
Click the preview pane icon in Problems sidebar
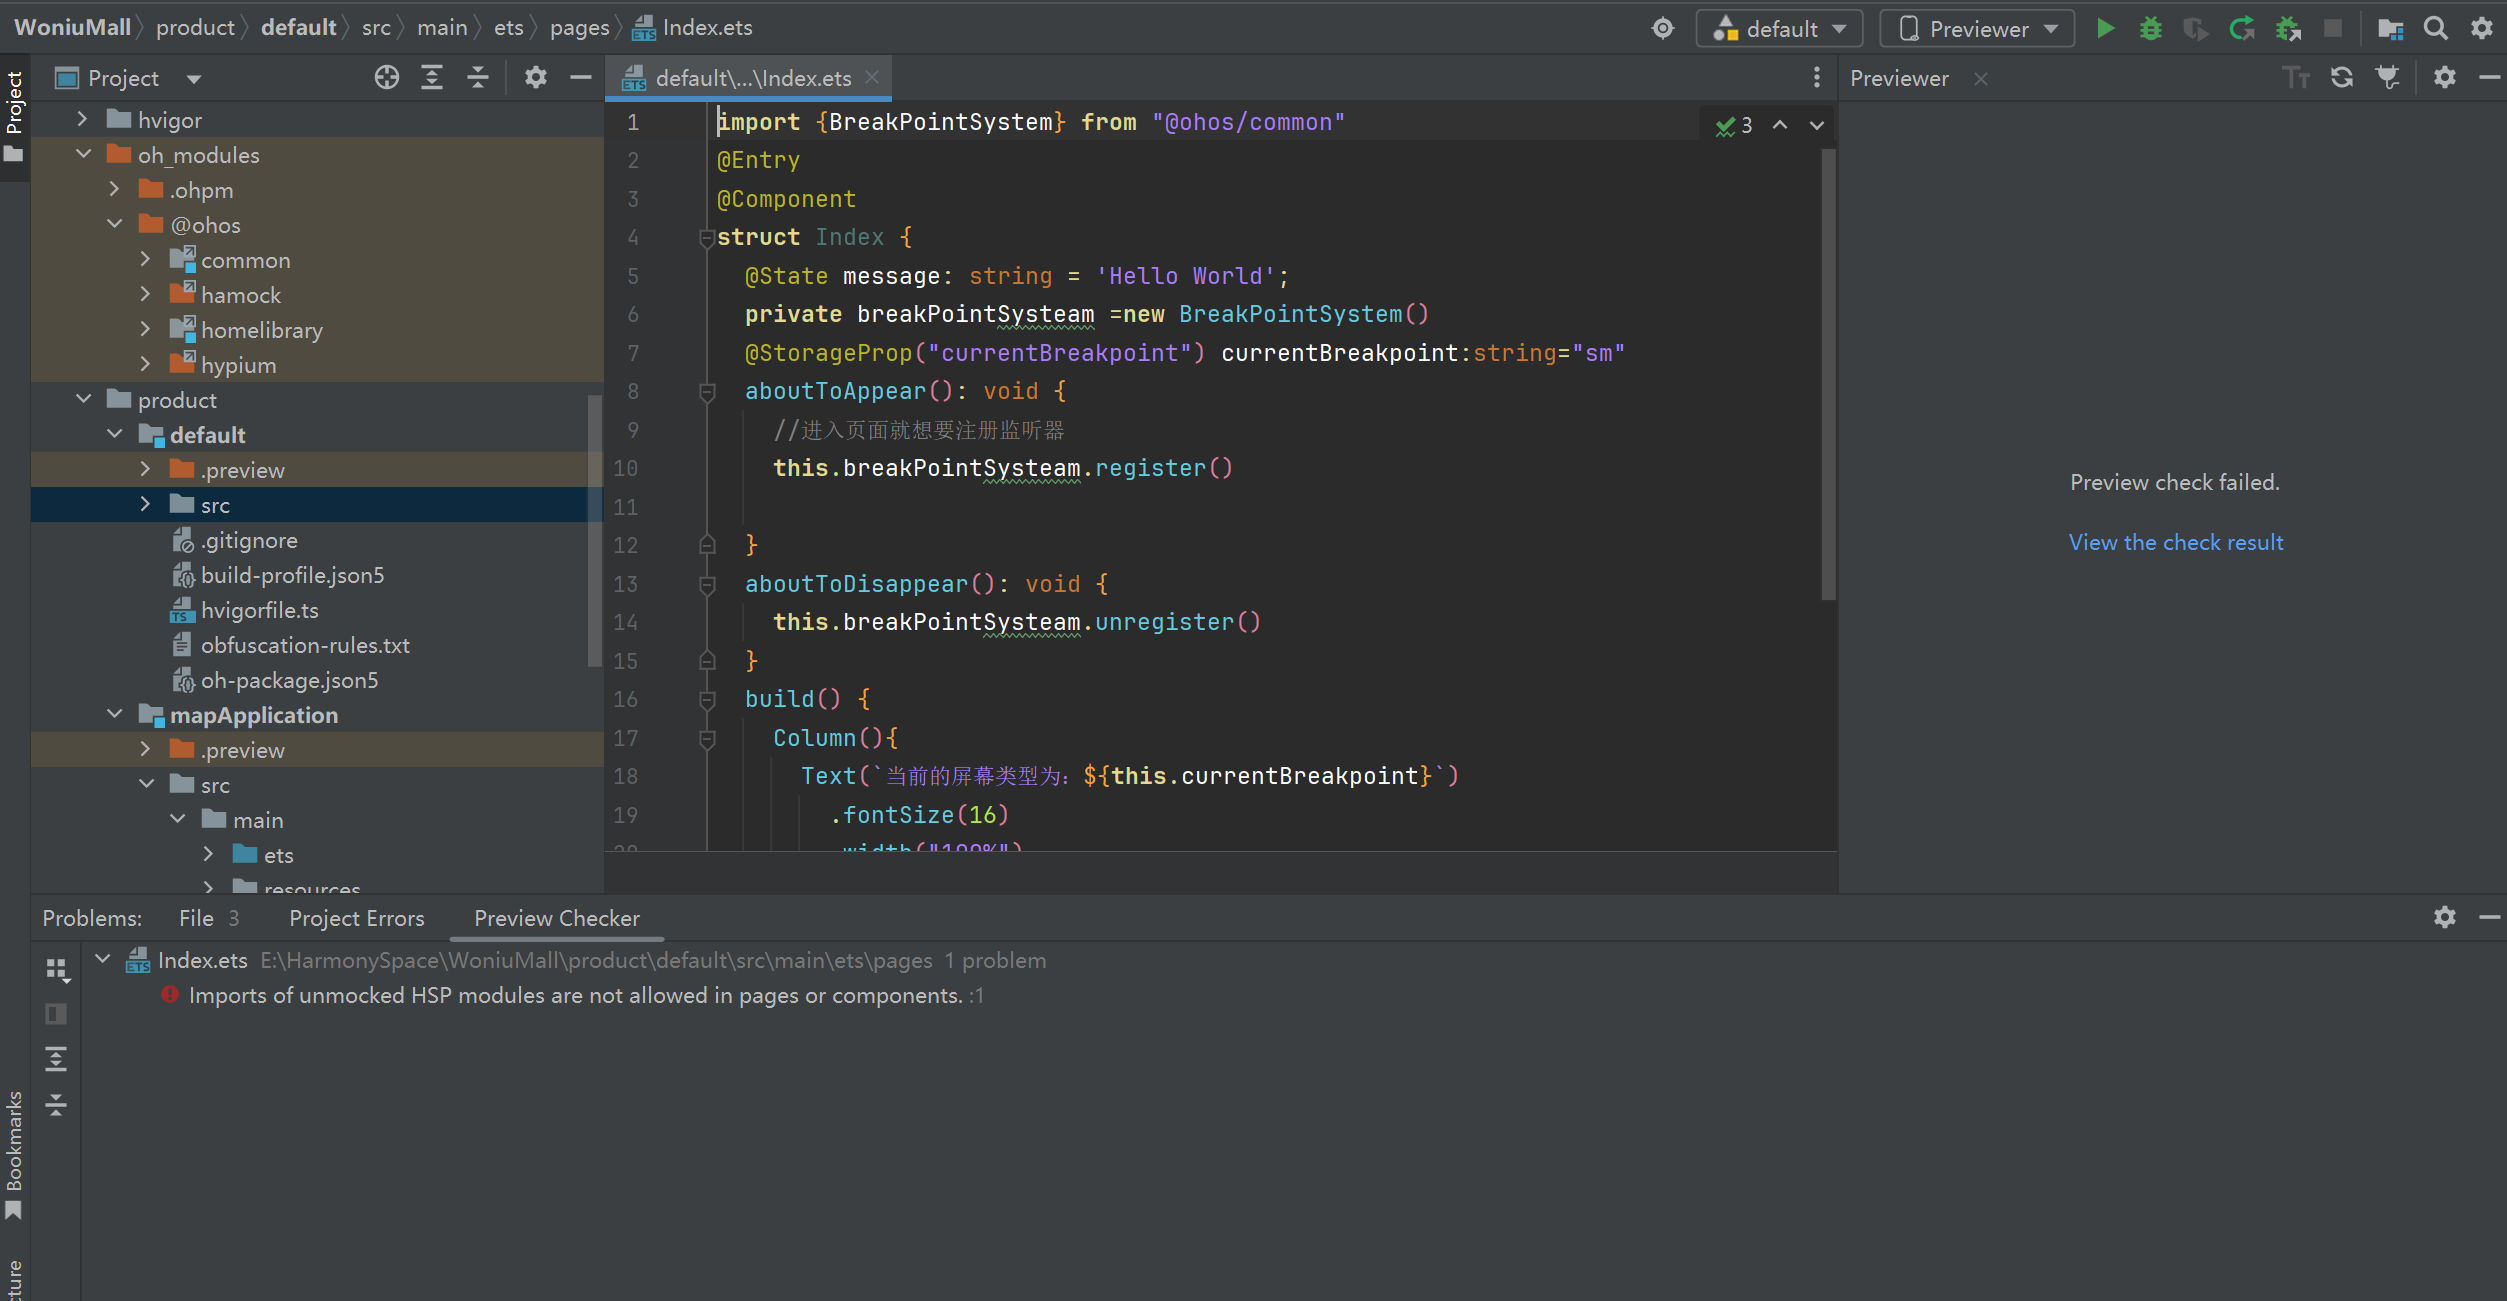pos(57,1014)
